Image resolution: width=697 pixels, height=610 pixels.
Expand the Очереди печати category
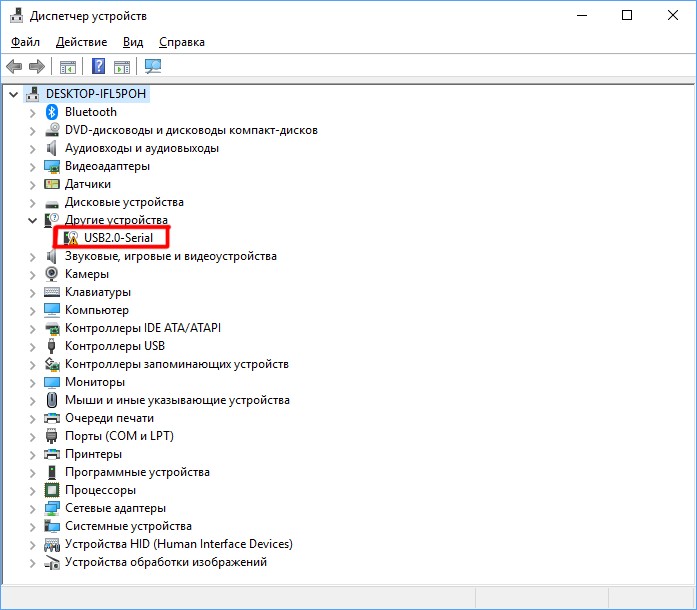coord(32,419)
